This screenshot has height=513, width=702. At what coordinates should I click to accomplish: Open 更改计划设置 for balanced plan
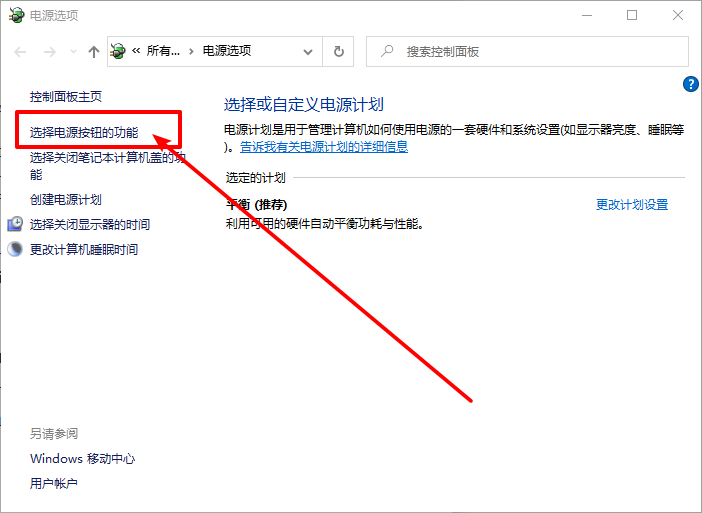coord(631,205)
